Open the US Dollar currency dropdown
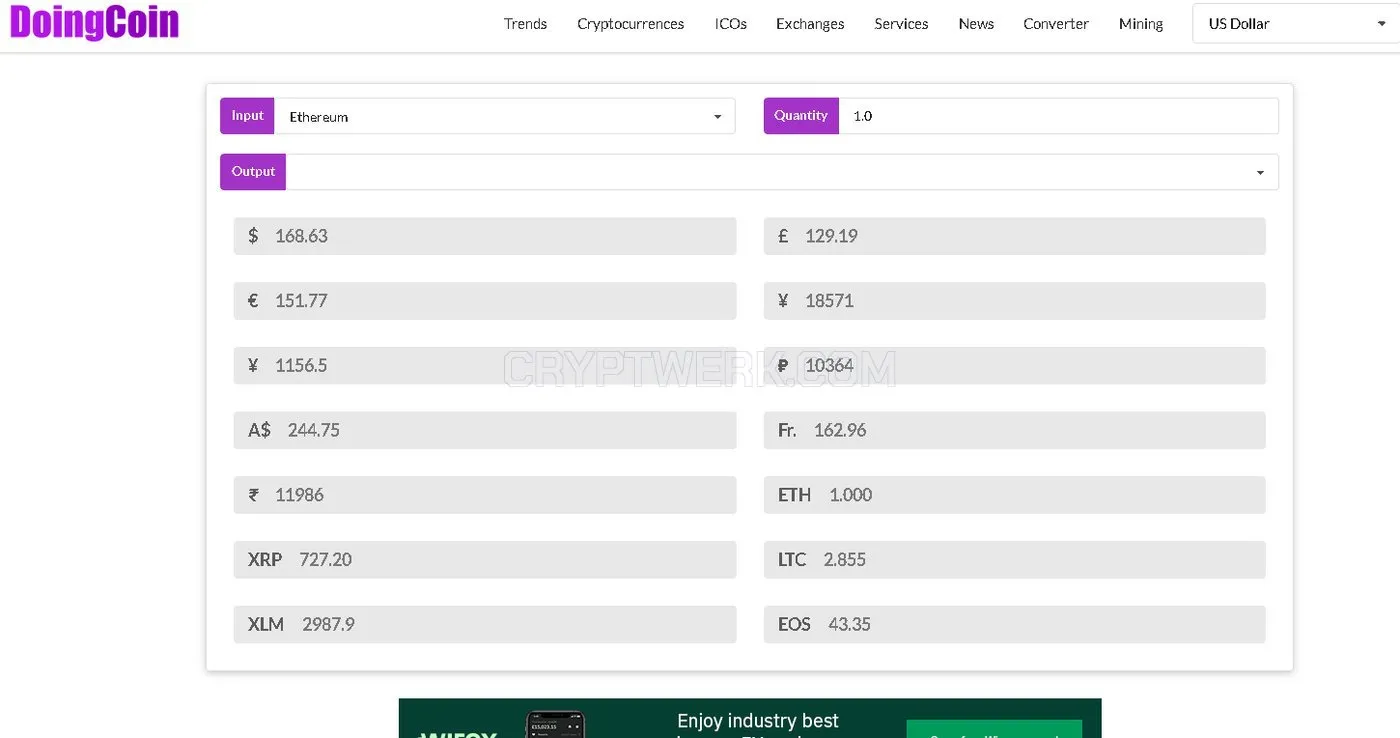The width and height of the screenshot is (1400, 738). click(1296, 24)
